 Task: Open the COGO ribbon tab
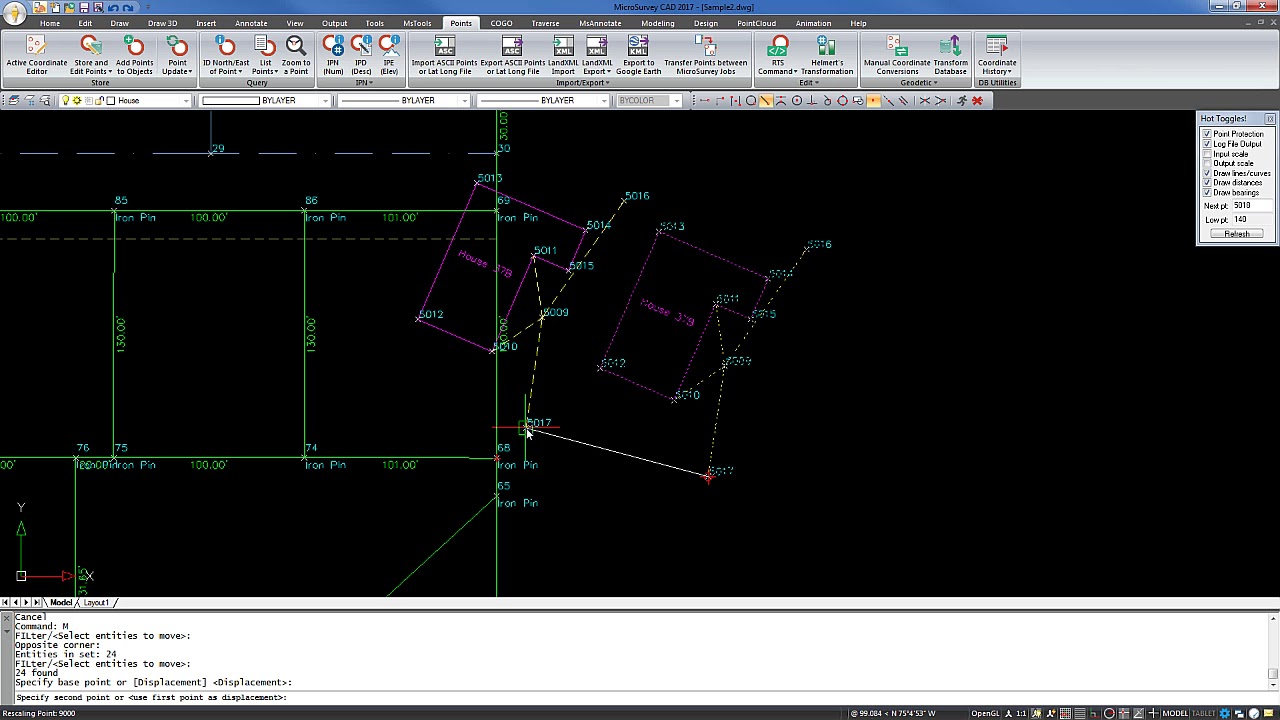coord(501,23)
